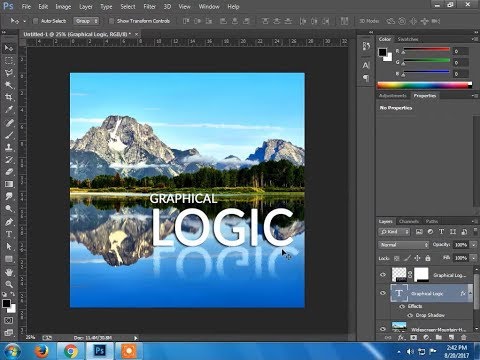Open the Window menu
This screenshot has width=480, height=360.
[x=209, y=7]
